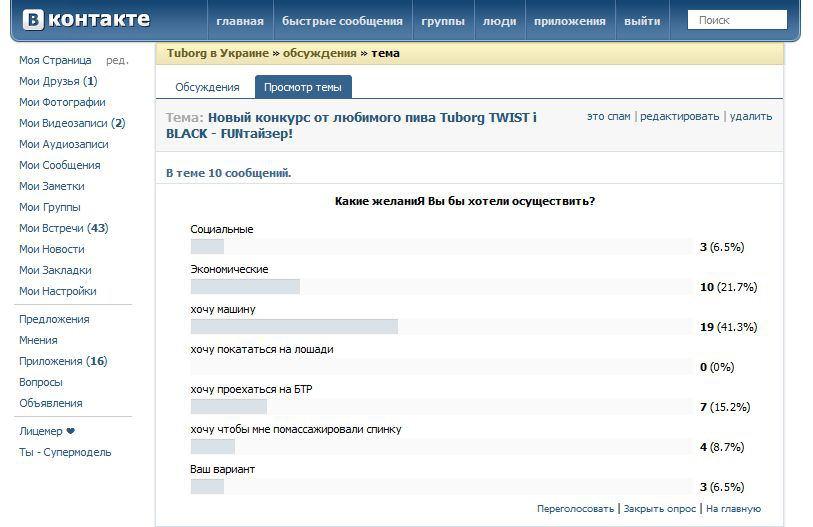
Task: Click выйти to log out
Action: click(642, 21)
